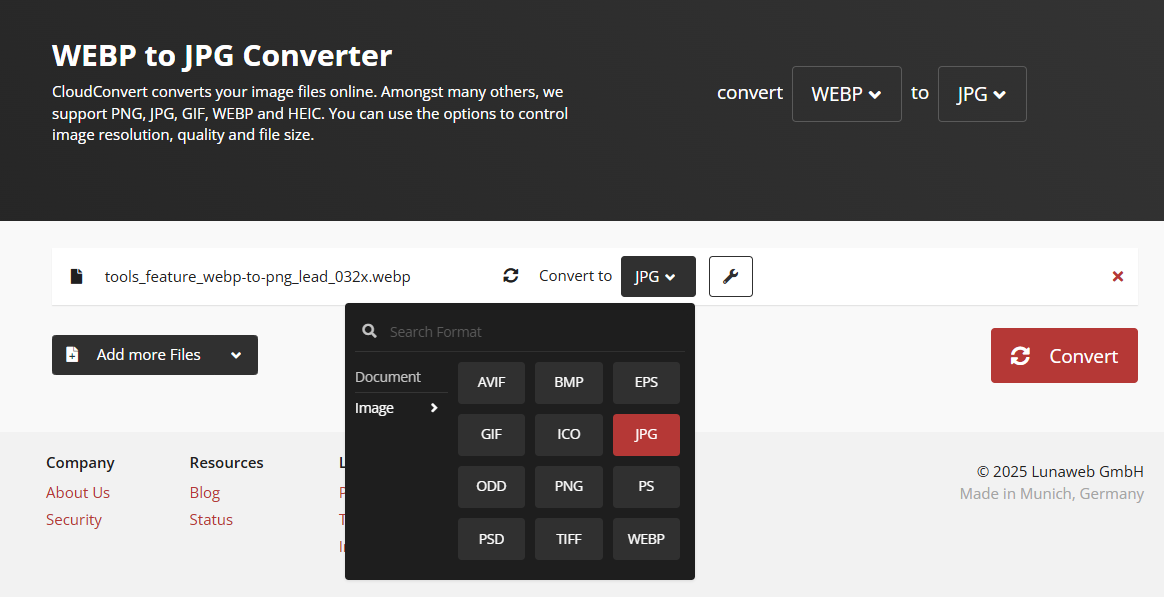Open the Security footer link
The image size is (1164, 597).
pos(73,520)
